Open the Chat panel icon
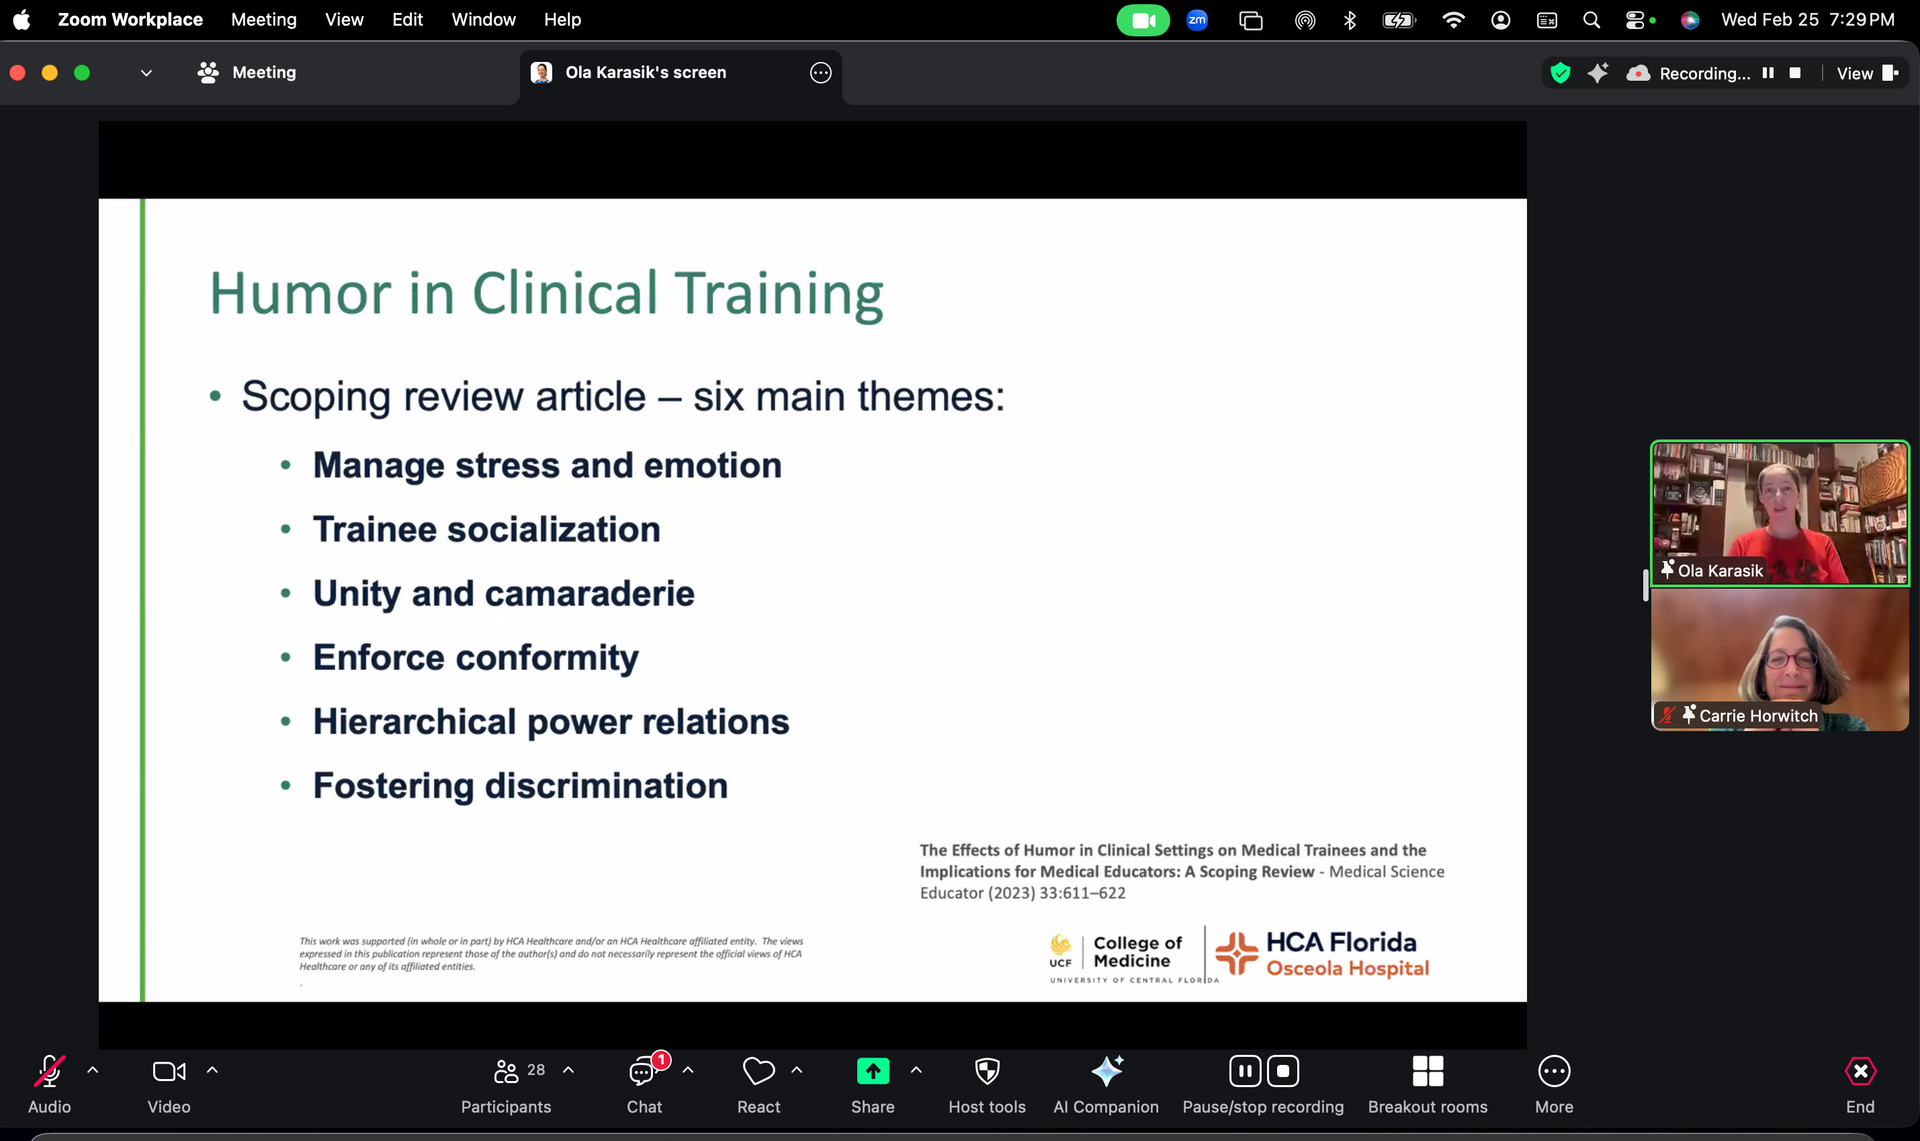The width and height of the screenshot is (1920, 1141). 643,1072
